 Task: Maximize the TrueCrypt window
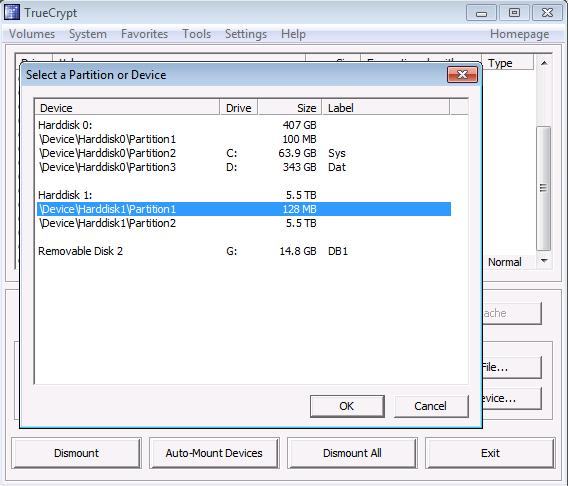pyautogui.click(x=514, y=13)
